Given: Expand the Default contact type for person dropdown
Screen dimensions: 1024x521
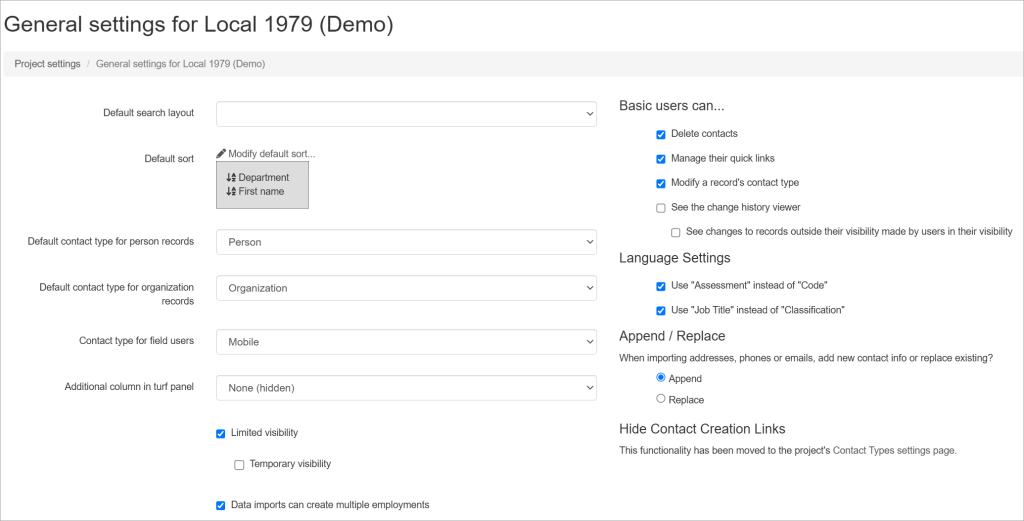Looking at the screenshot, I should [x=406, y=242].
